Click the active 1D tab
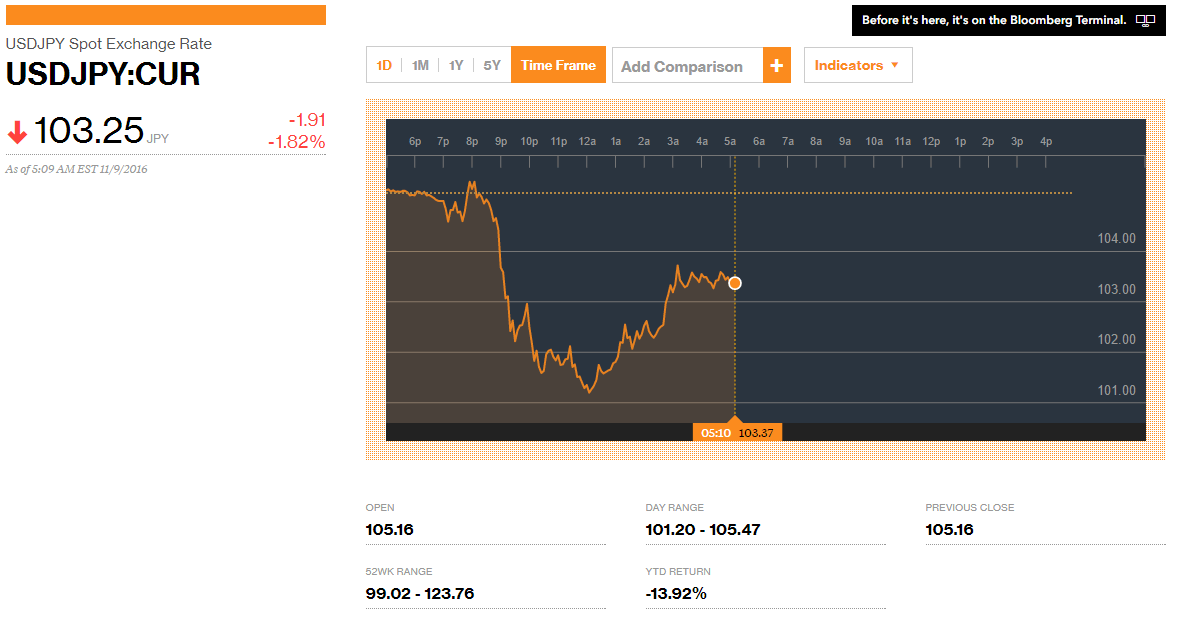Image resolution: width=1188 pixels, height=631 pixels. pyautogui.click(x=383, y=64)
